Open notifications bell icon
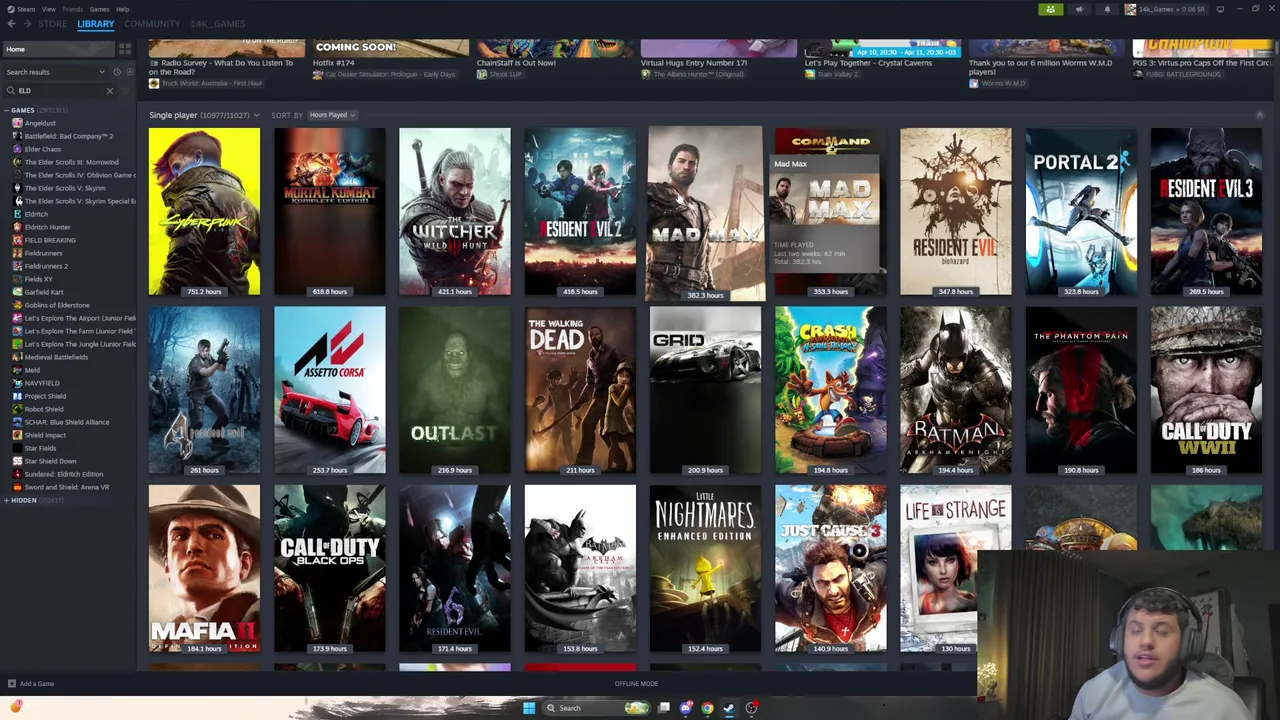This screenshot has height=720, width=1280. point(1107,9)
